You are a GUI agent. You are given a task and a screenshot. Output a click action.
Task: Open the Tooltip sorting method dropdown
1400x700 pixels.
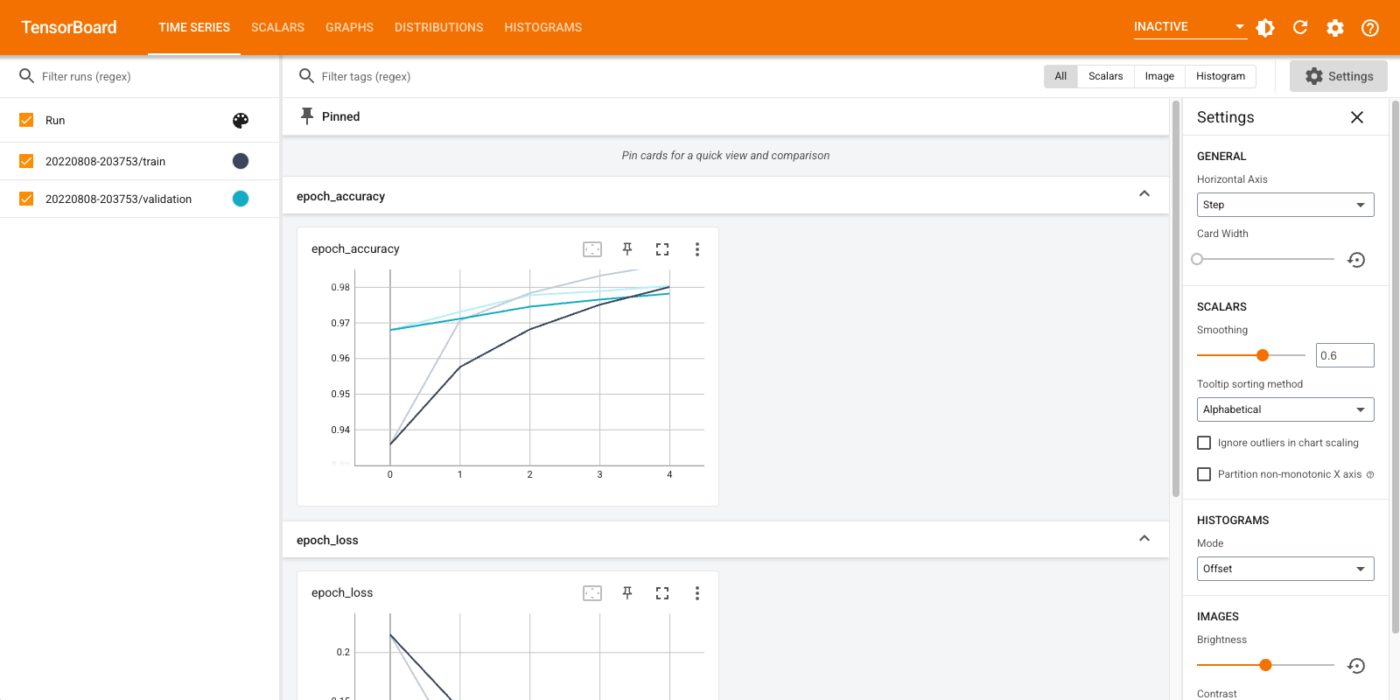1285,409
